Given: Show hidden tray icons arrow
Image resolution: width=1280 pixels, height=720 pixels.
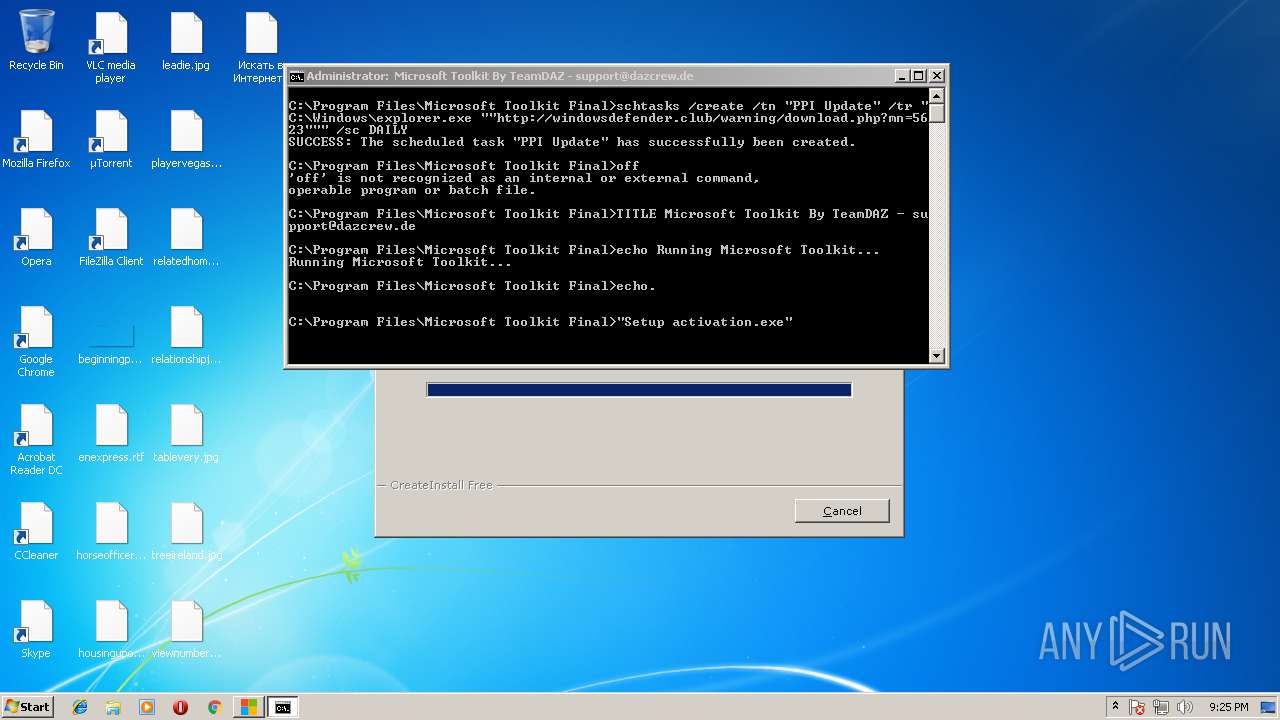Looking at the screenshot, I should 1115,707.
